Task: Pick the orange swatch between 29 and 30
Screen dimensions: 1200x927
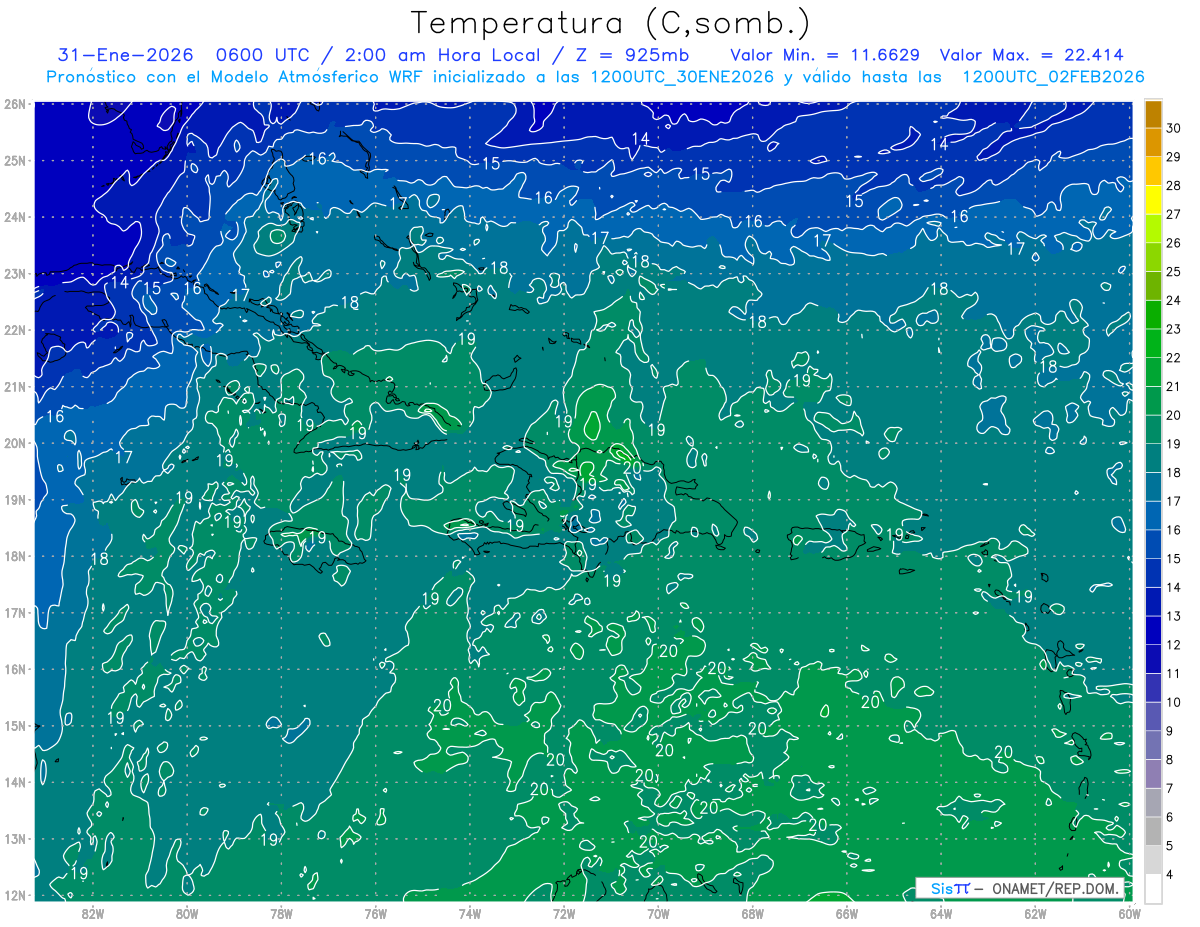Action: [x=1153, y=142]
